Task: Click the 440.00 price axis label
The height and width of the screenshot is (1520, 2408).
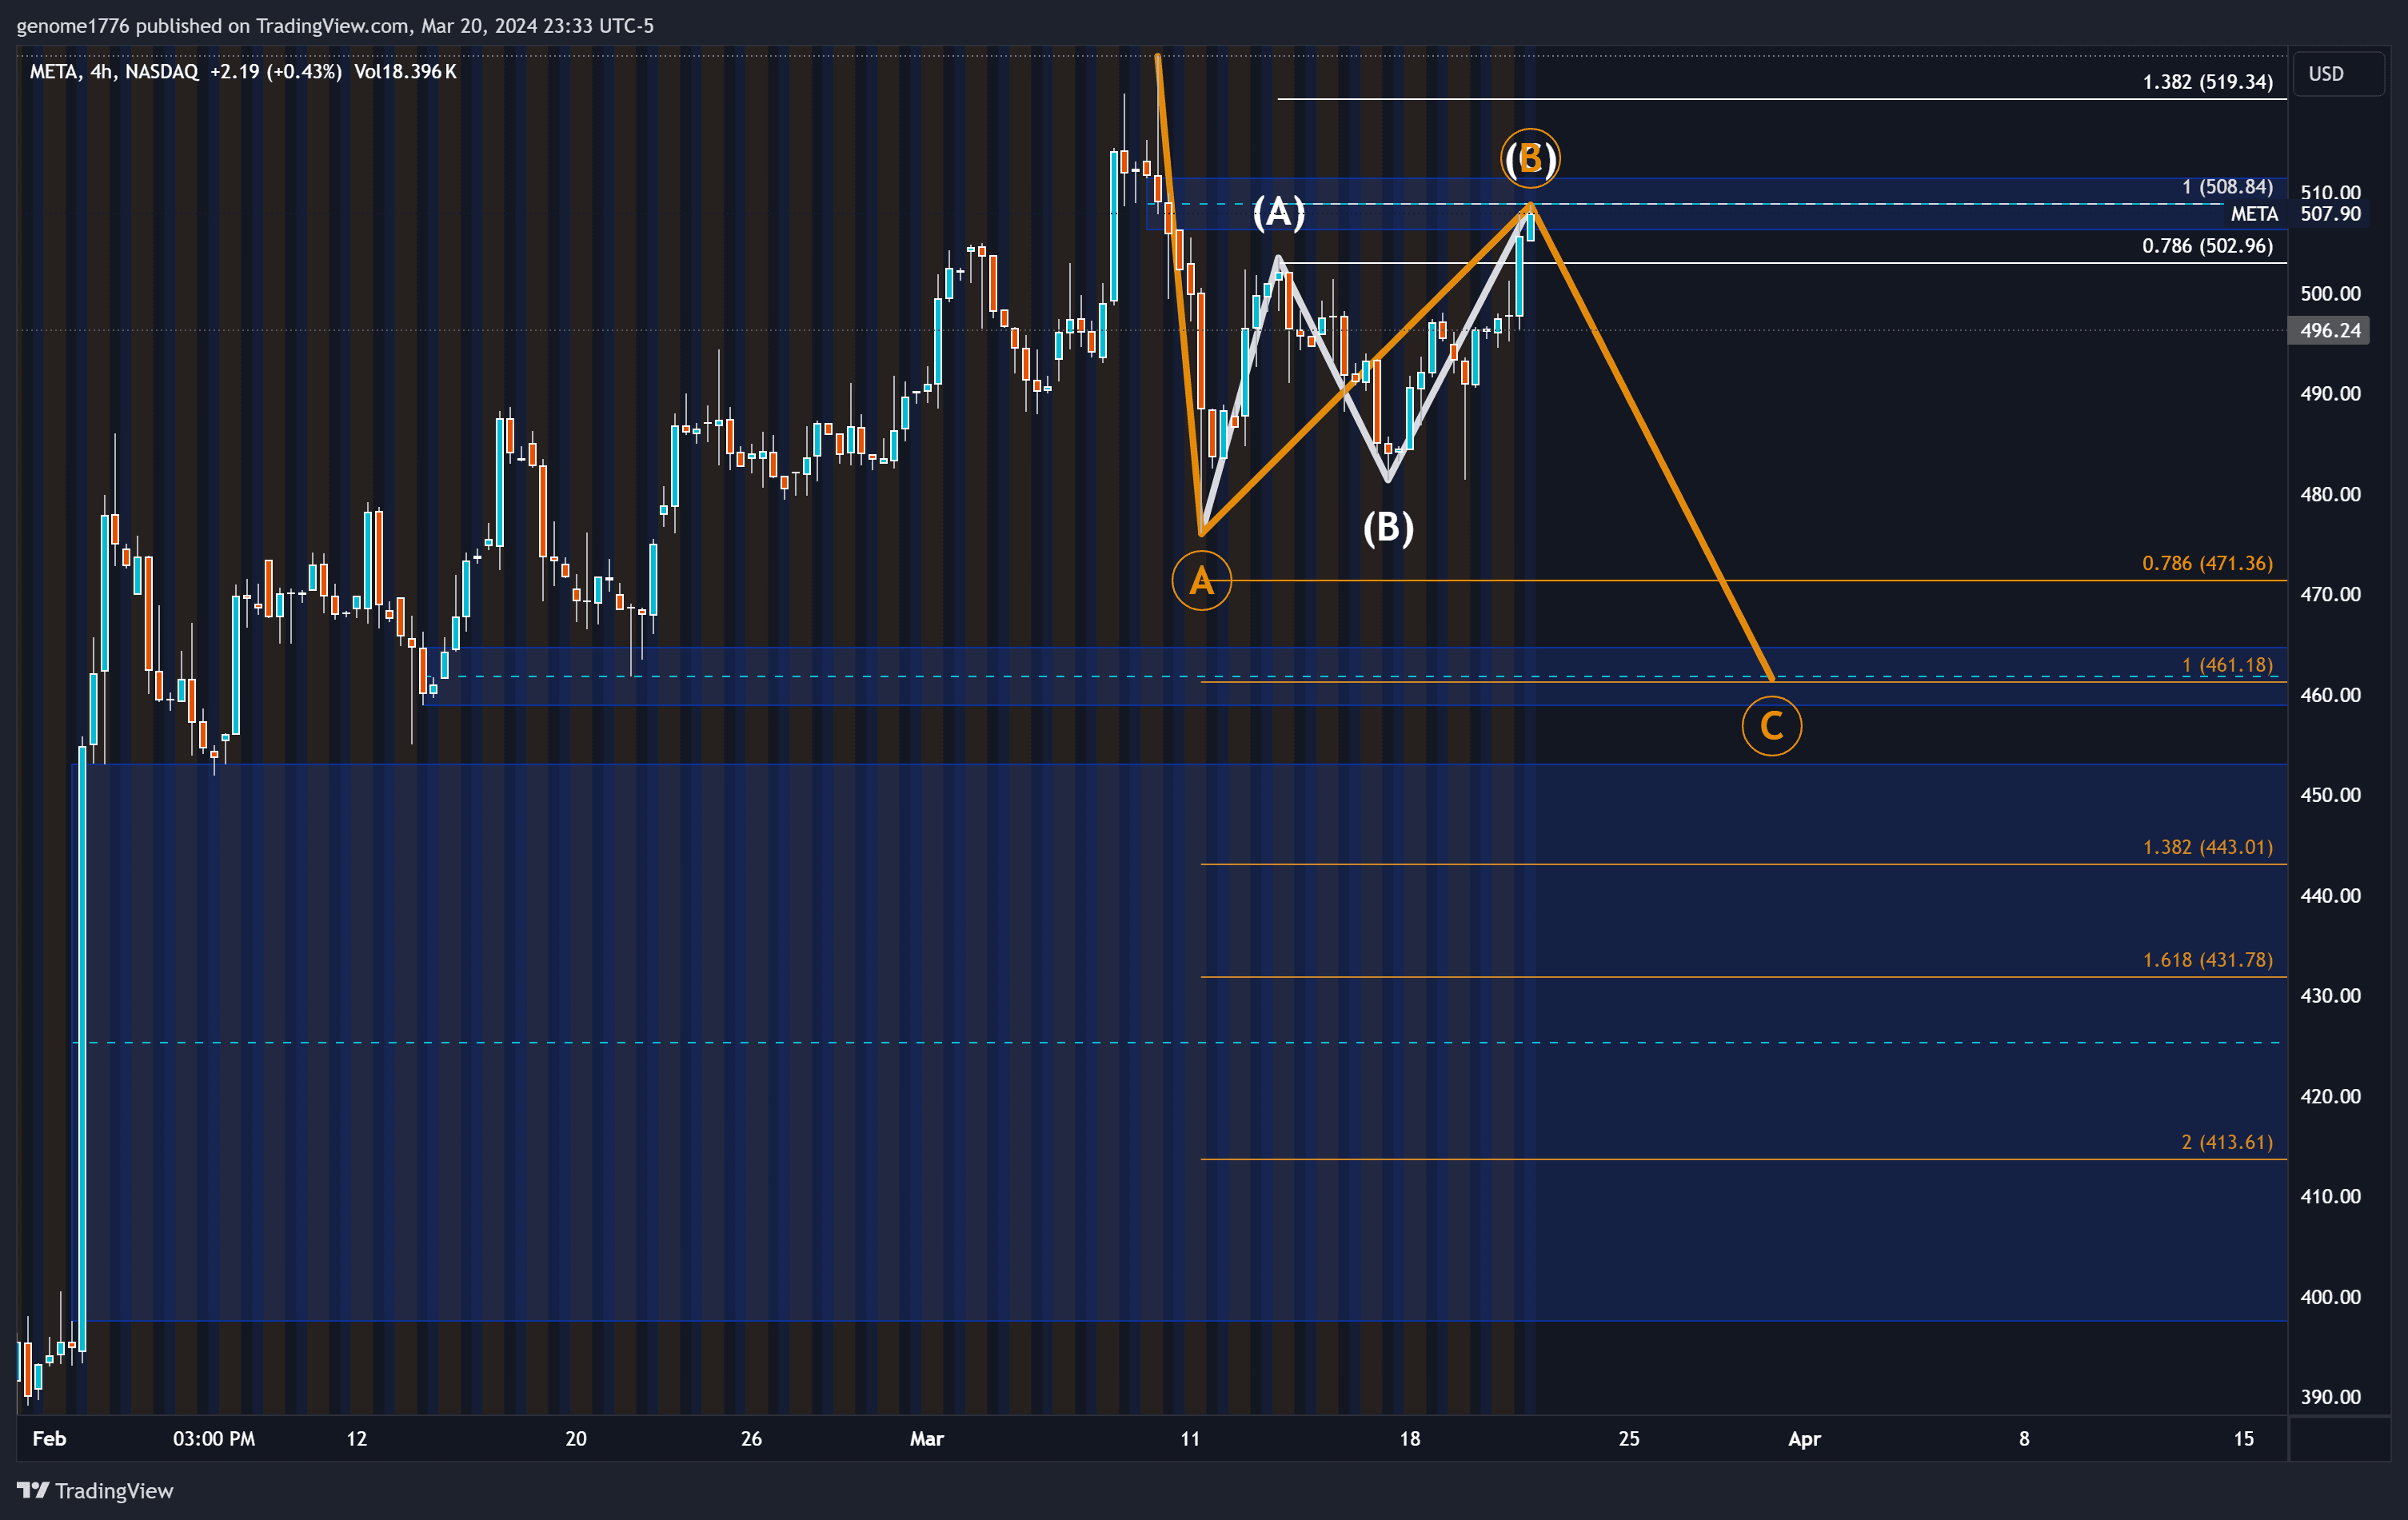Action: tap(2330, 896)
